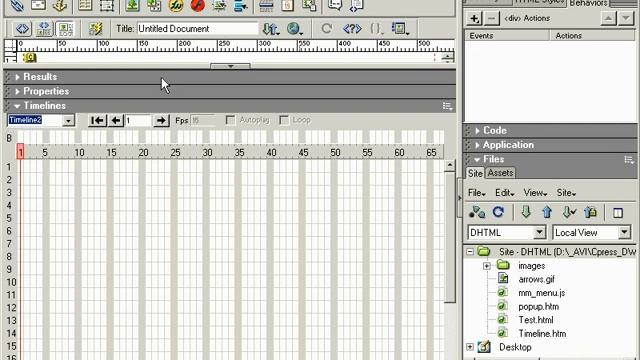Open the view options menu
The width and height of the screenshot is (640, 360).
[400, 29]
